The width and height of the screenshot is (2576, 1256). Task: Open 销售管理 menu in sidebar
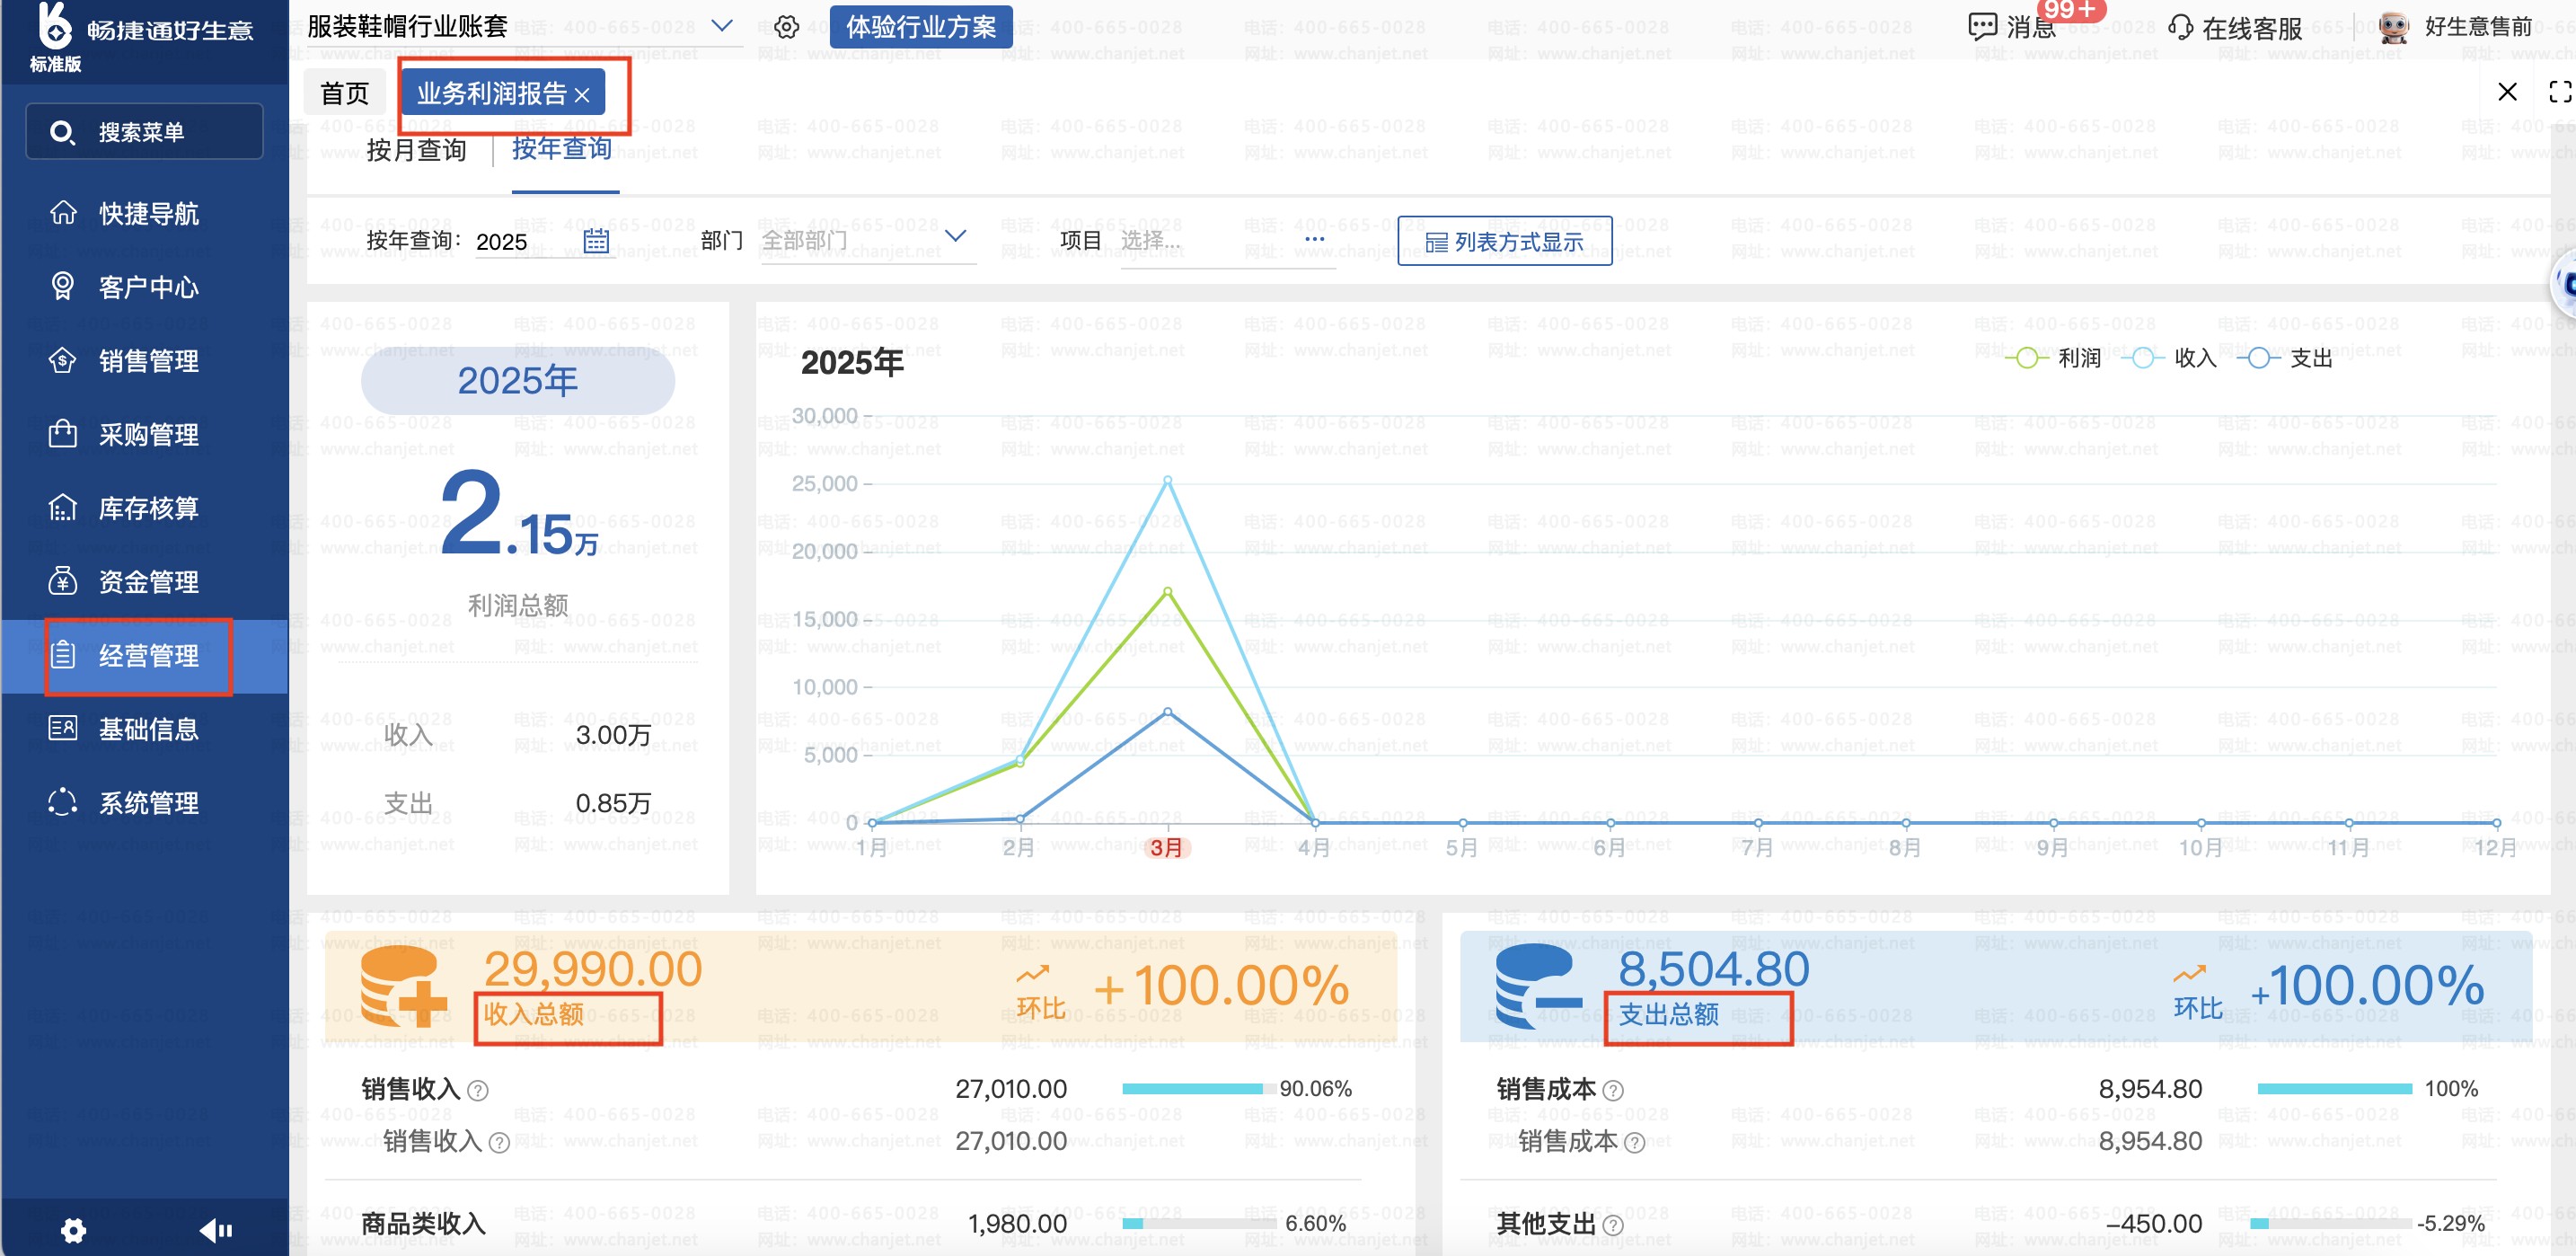pyautogui.click(x=145, y=360)
